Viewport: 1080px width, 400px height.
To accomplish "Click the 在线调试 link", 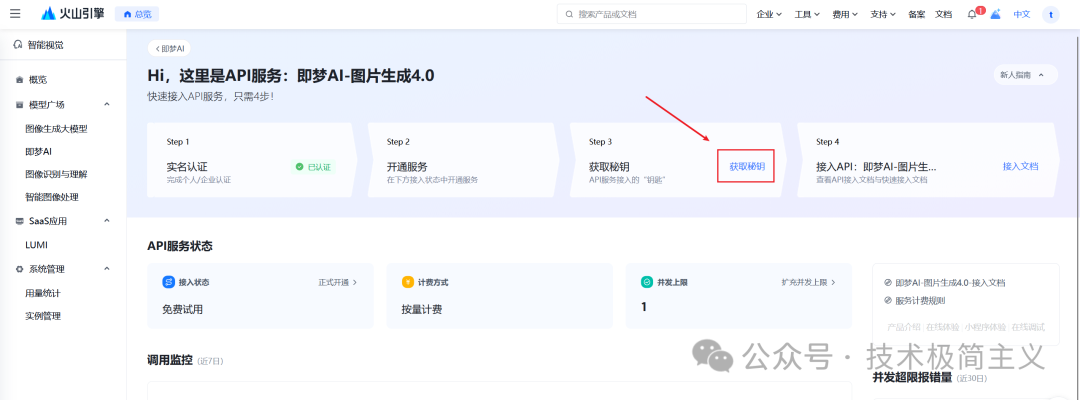I will pyautogui.click(x=1028, y=326).
